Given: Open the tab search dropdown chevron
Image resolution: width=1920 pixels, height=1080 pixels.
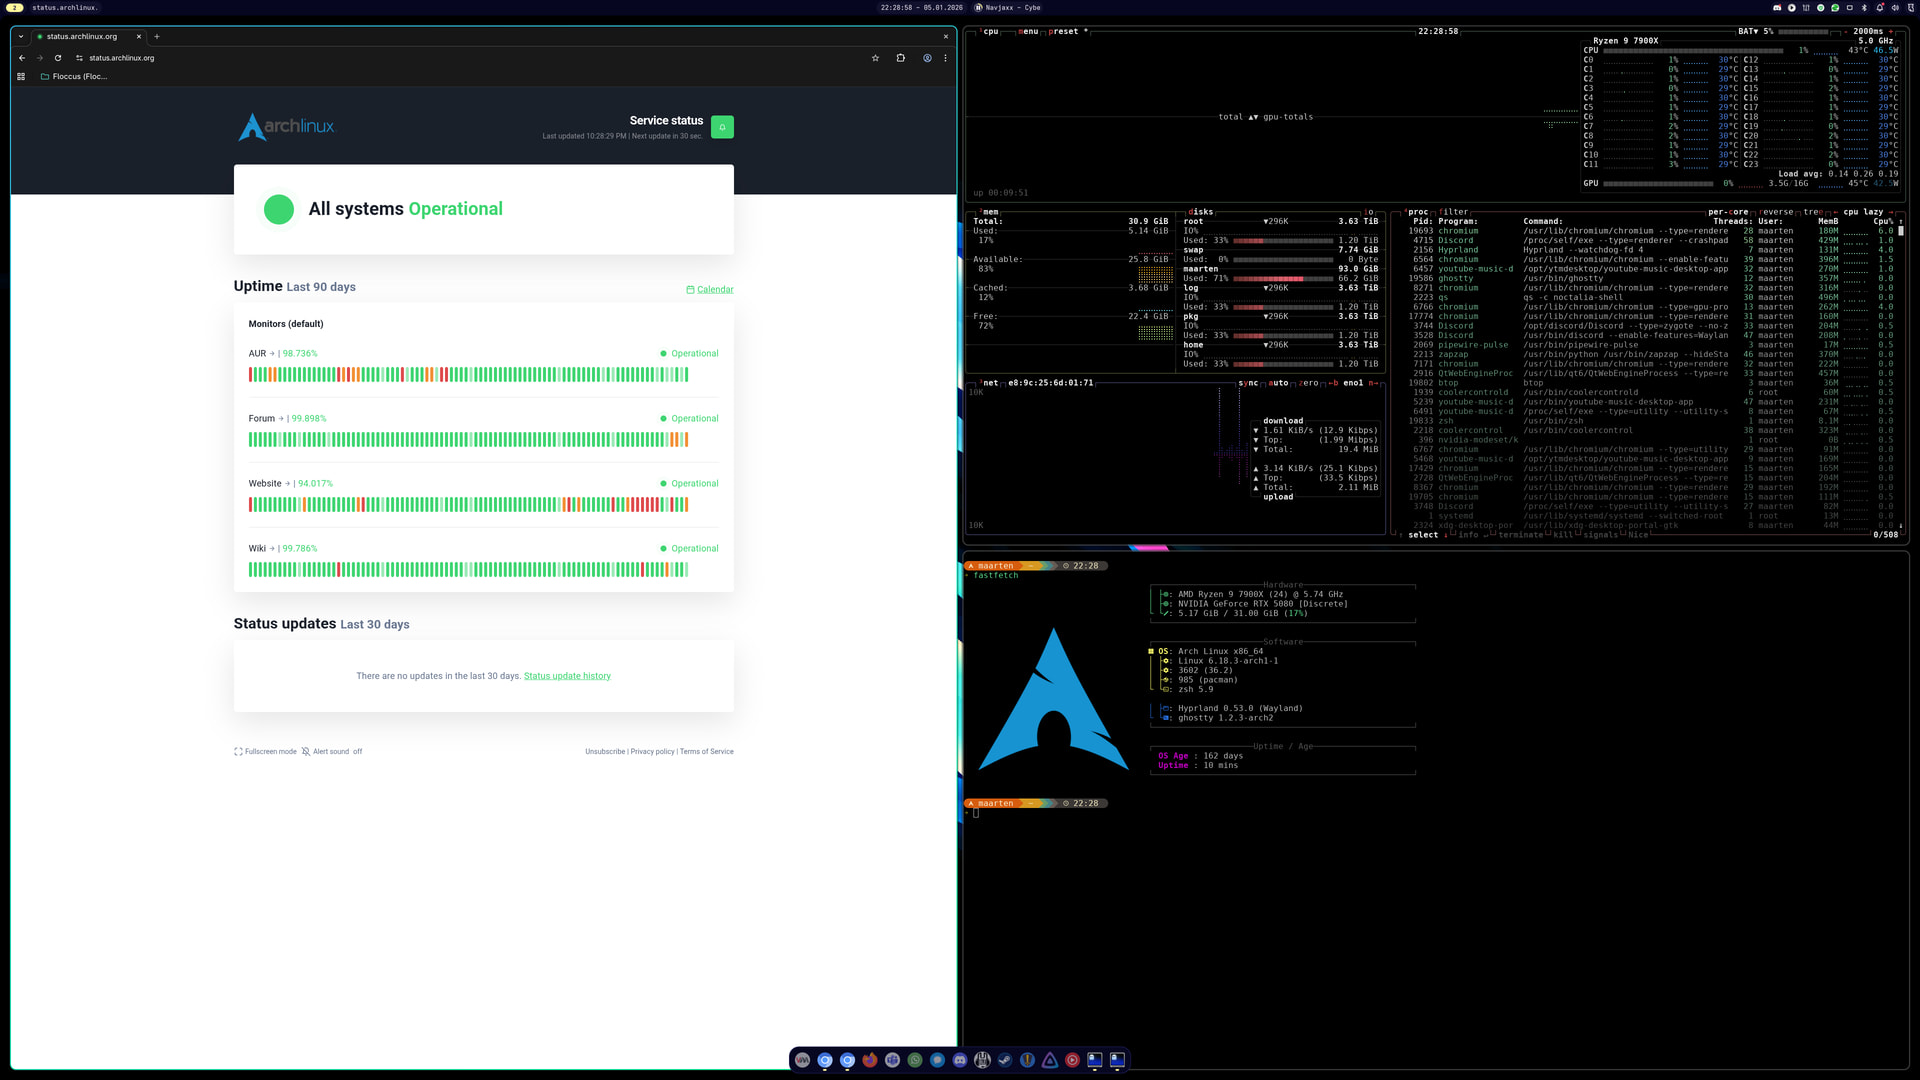Looking at the screenshot, I should pyautogui.click(x=21, y=37).
